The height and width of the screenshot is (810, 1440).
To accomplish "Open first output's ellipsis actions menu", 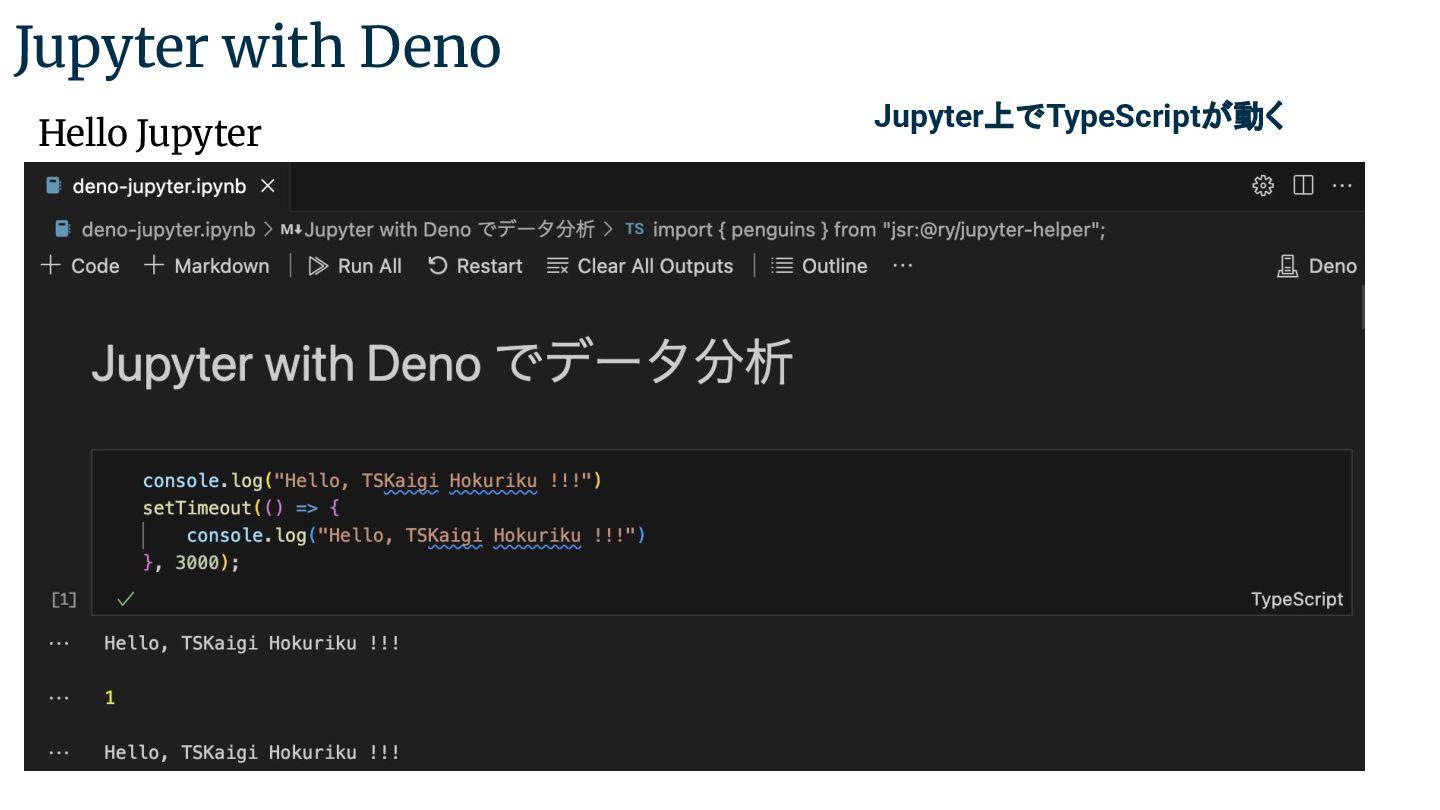I will click(x=60, y=644).
